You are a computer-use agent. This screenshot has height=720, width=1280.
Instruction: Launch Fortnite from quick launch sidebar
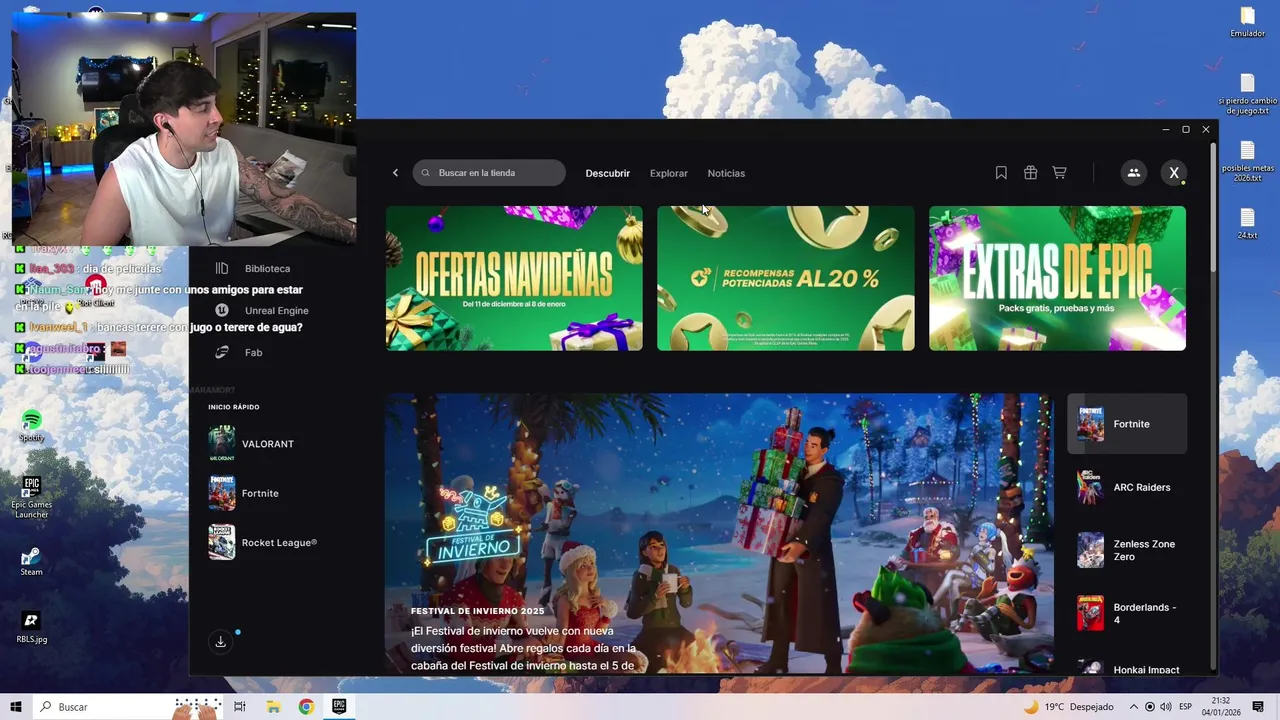(x=244, y=494)
